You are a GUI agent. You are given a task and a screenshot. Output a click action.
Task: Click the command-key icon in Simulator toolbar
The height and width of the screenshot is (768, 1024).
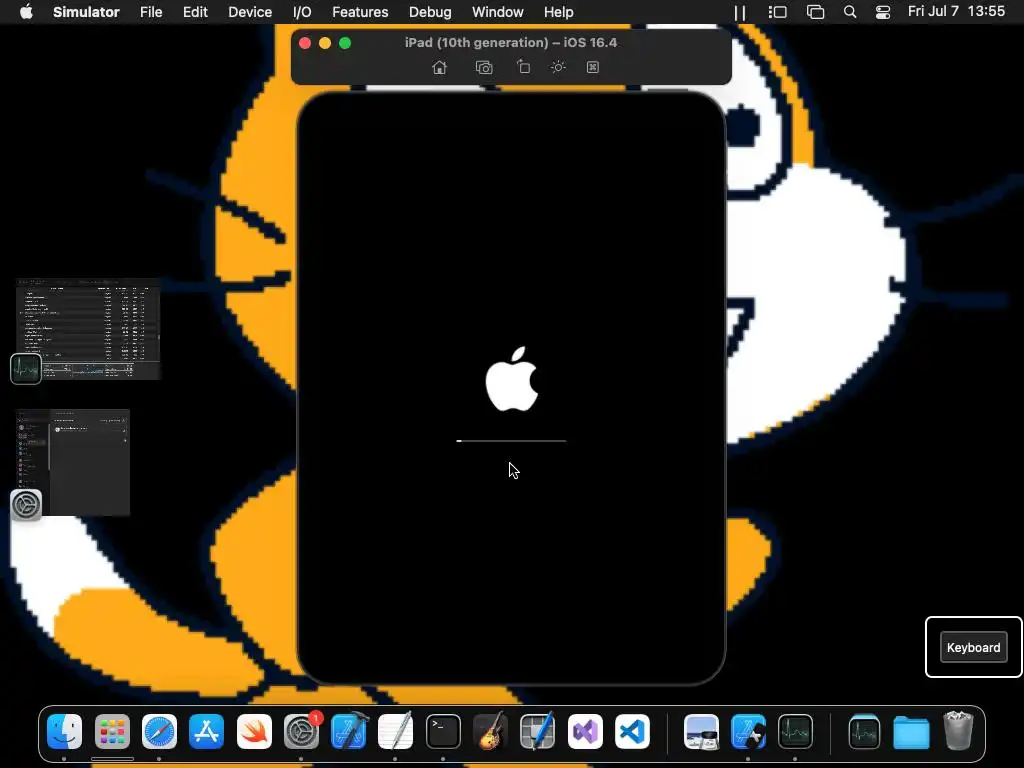coord(592,67)
